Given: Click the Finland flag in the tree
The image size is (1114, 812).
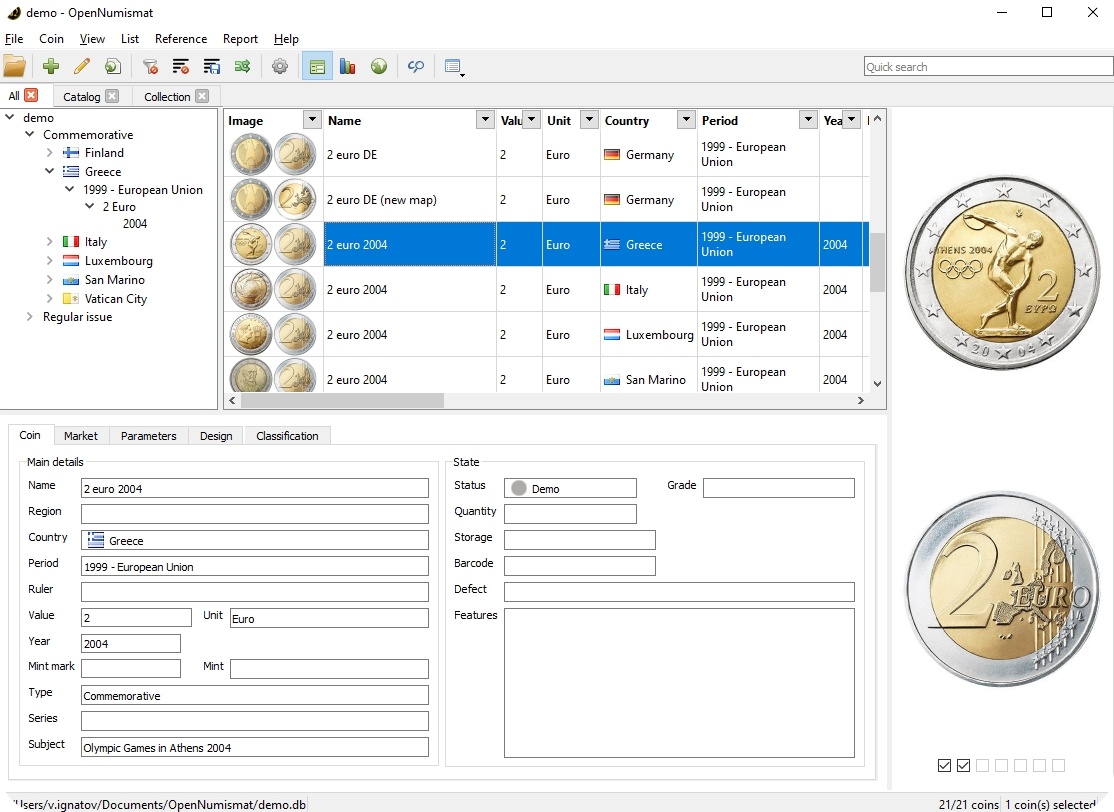Looking at the screenshot, I should [70, 153].
